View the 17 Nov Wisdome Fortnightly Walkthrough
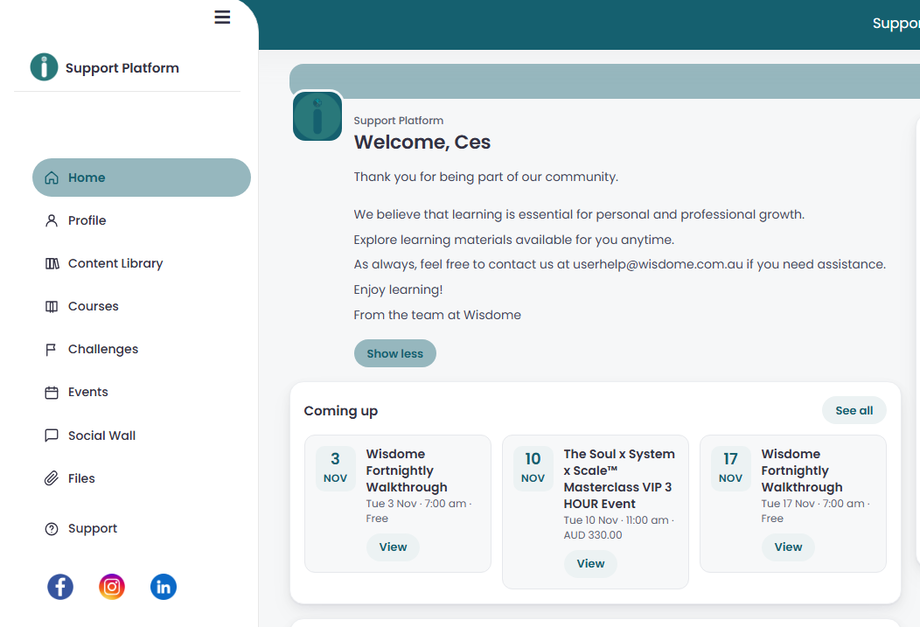920x627 pixels. click(788, 547)
